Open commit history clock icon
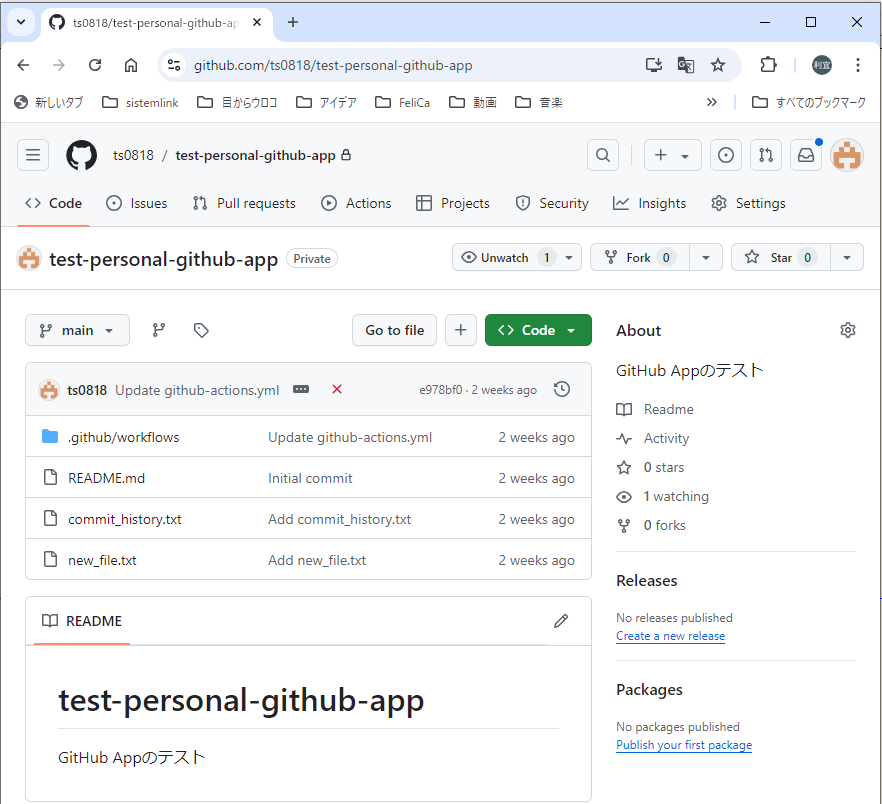 pyautogui.click(x=562, y=389)
